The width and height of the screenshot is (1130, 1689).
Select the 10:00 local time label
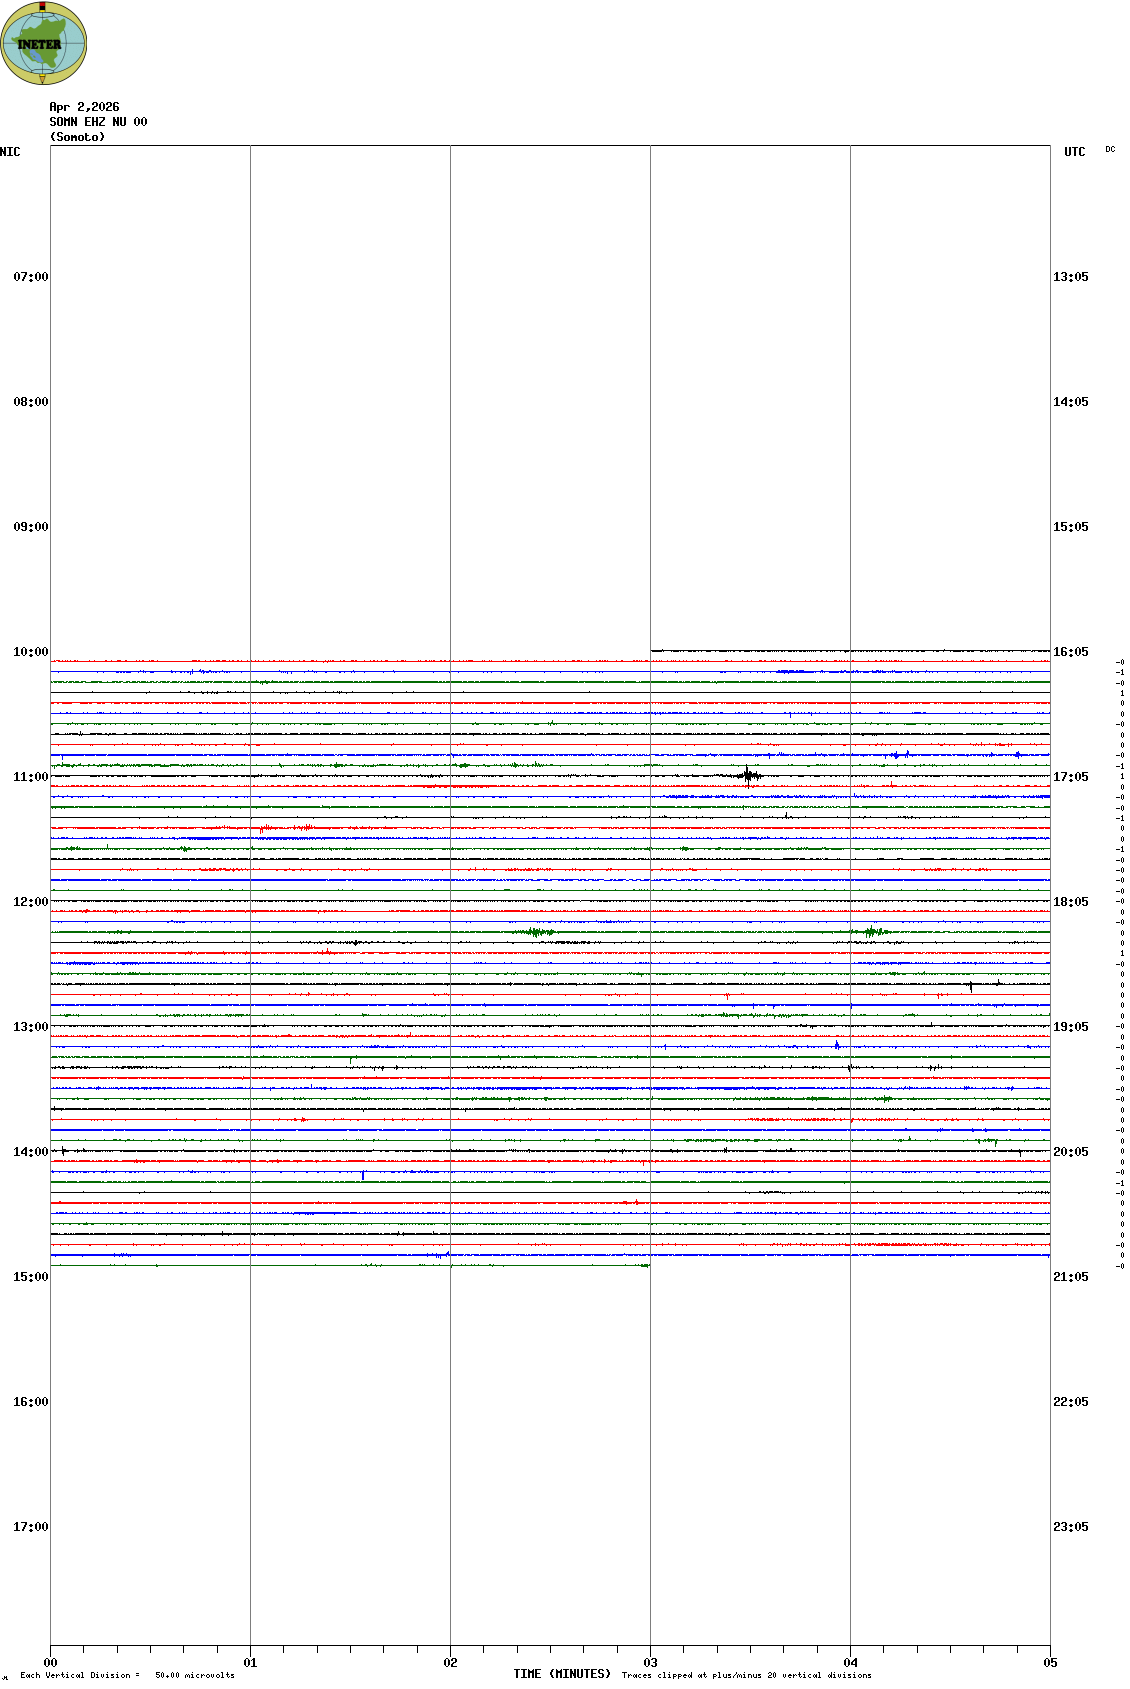pyautogui.click(x=30, y=652)
